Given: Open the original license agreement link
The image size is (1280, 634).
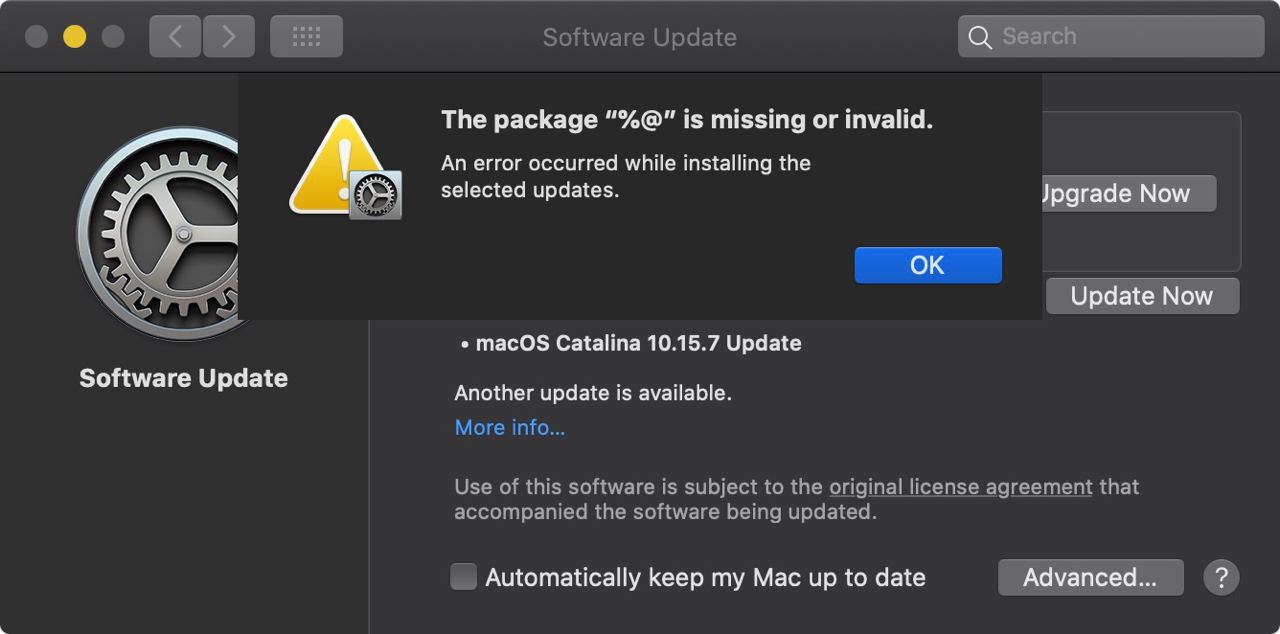Looking at the screenshot, I should click(961, 487).
